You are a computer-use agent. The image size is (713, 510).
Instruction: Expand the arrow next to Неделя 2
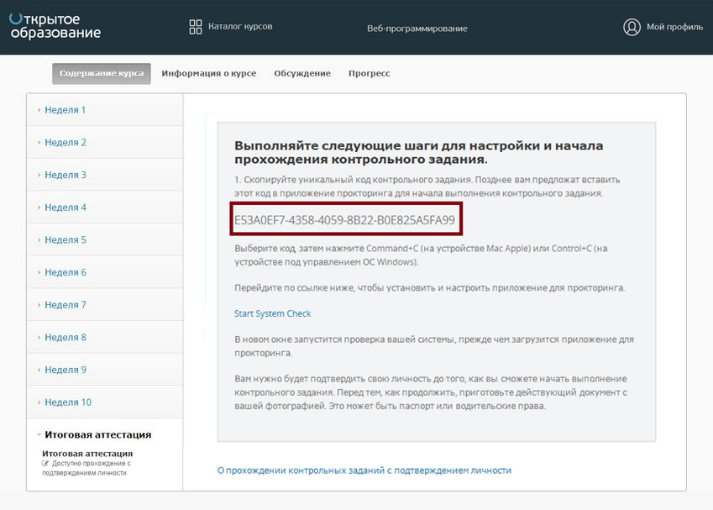pyautogui.click(x=39, y=142)
